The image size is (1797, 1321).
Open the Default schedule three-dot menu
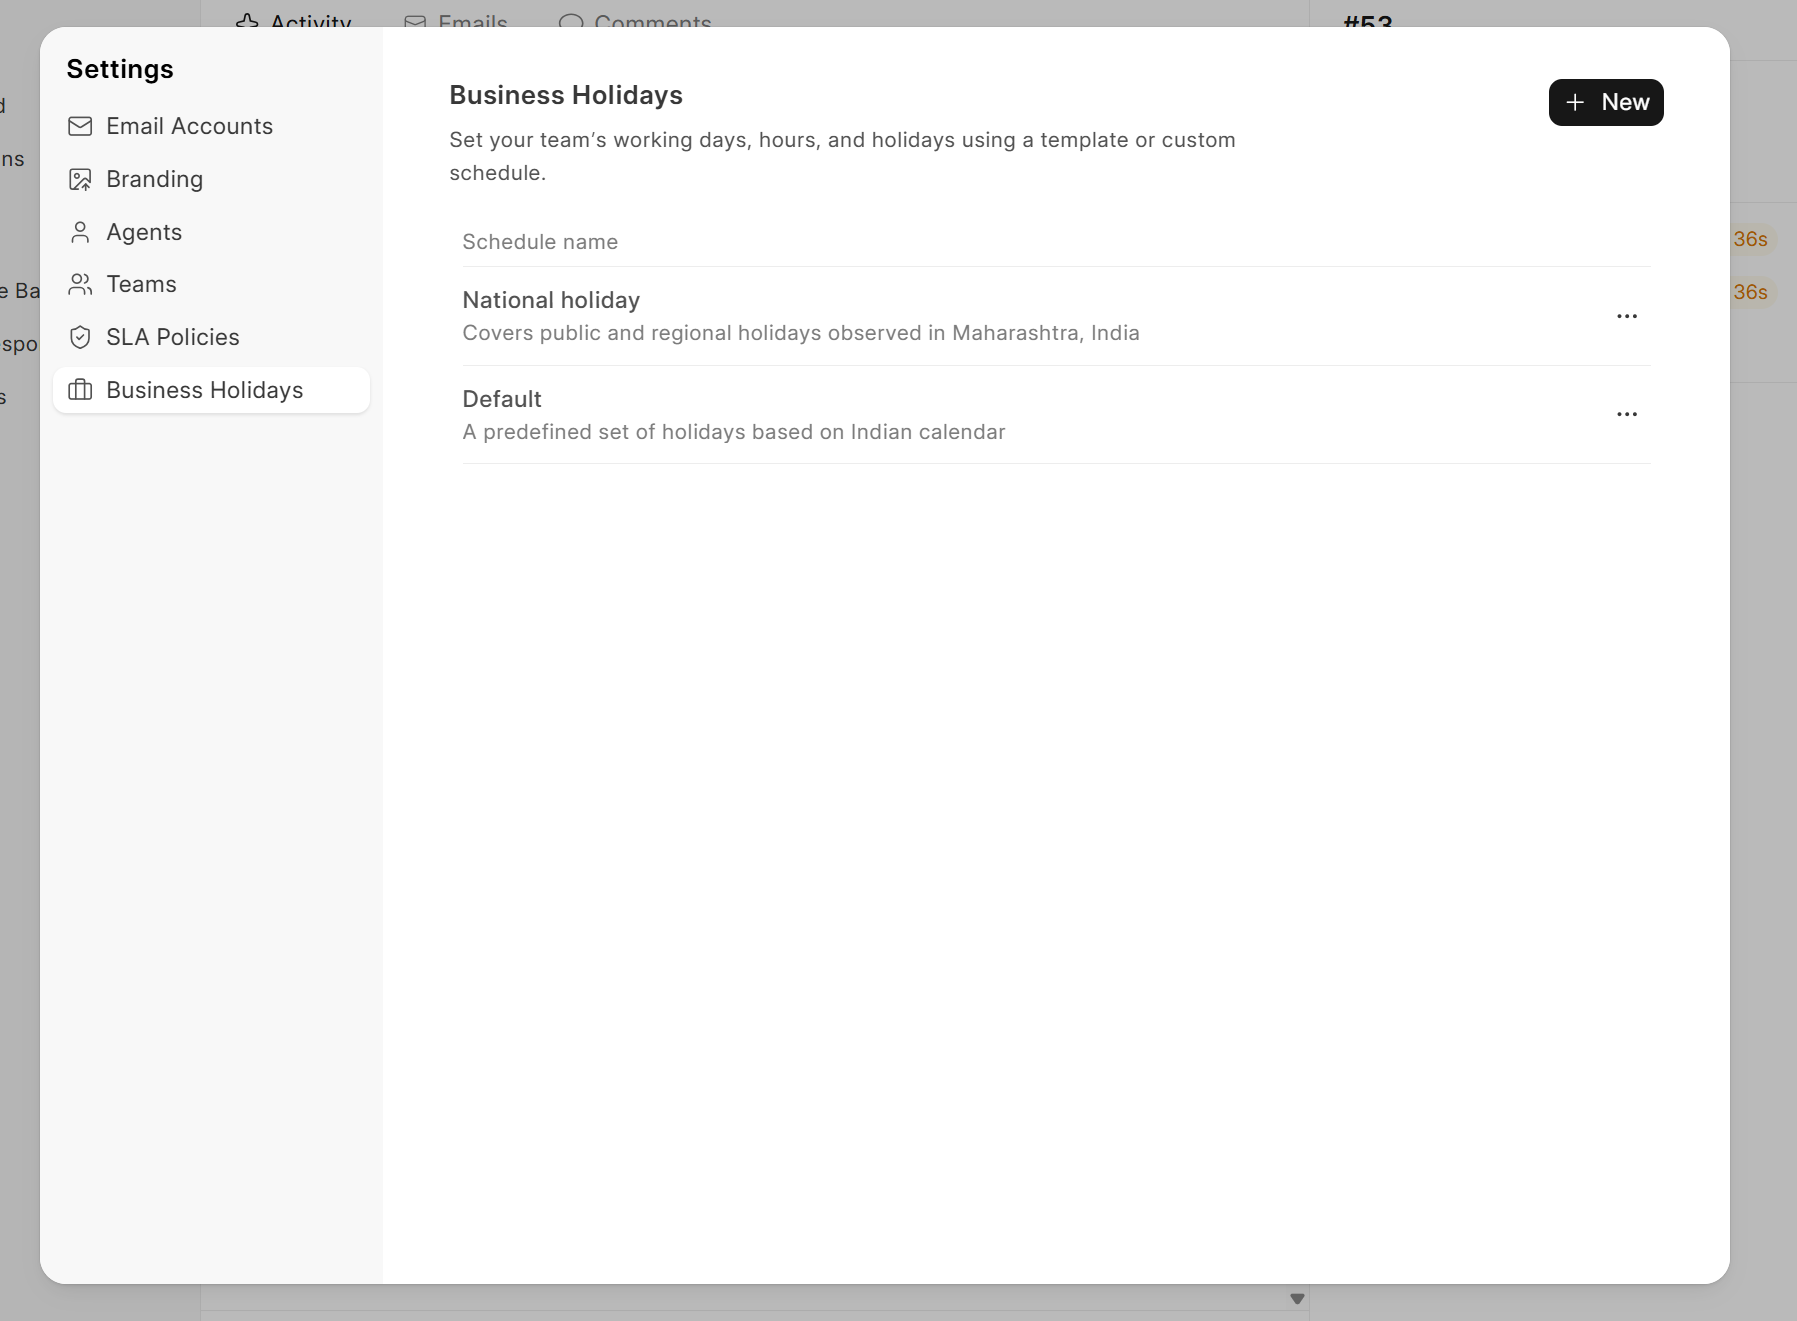(1626, 414)
